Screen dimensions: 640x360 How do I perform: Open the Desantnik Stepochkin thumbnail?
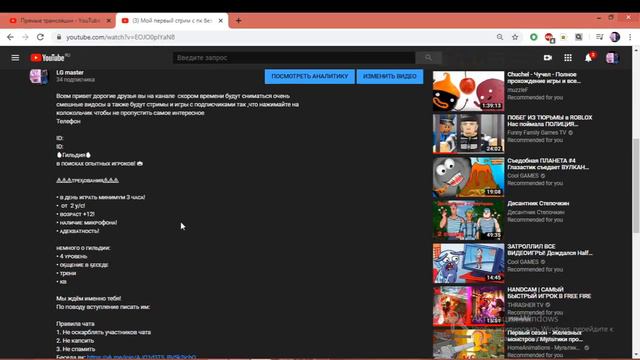coord(468,220)
